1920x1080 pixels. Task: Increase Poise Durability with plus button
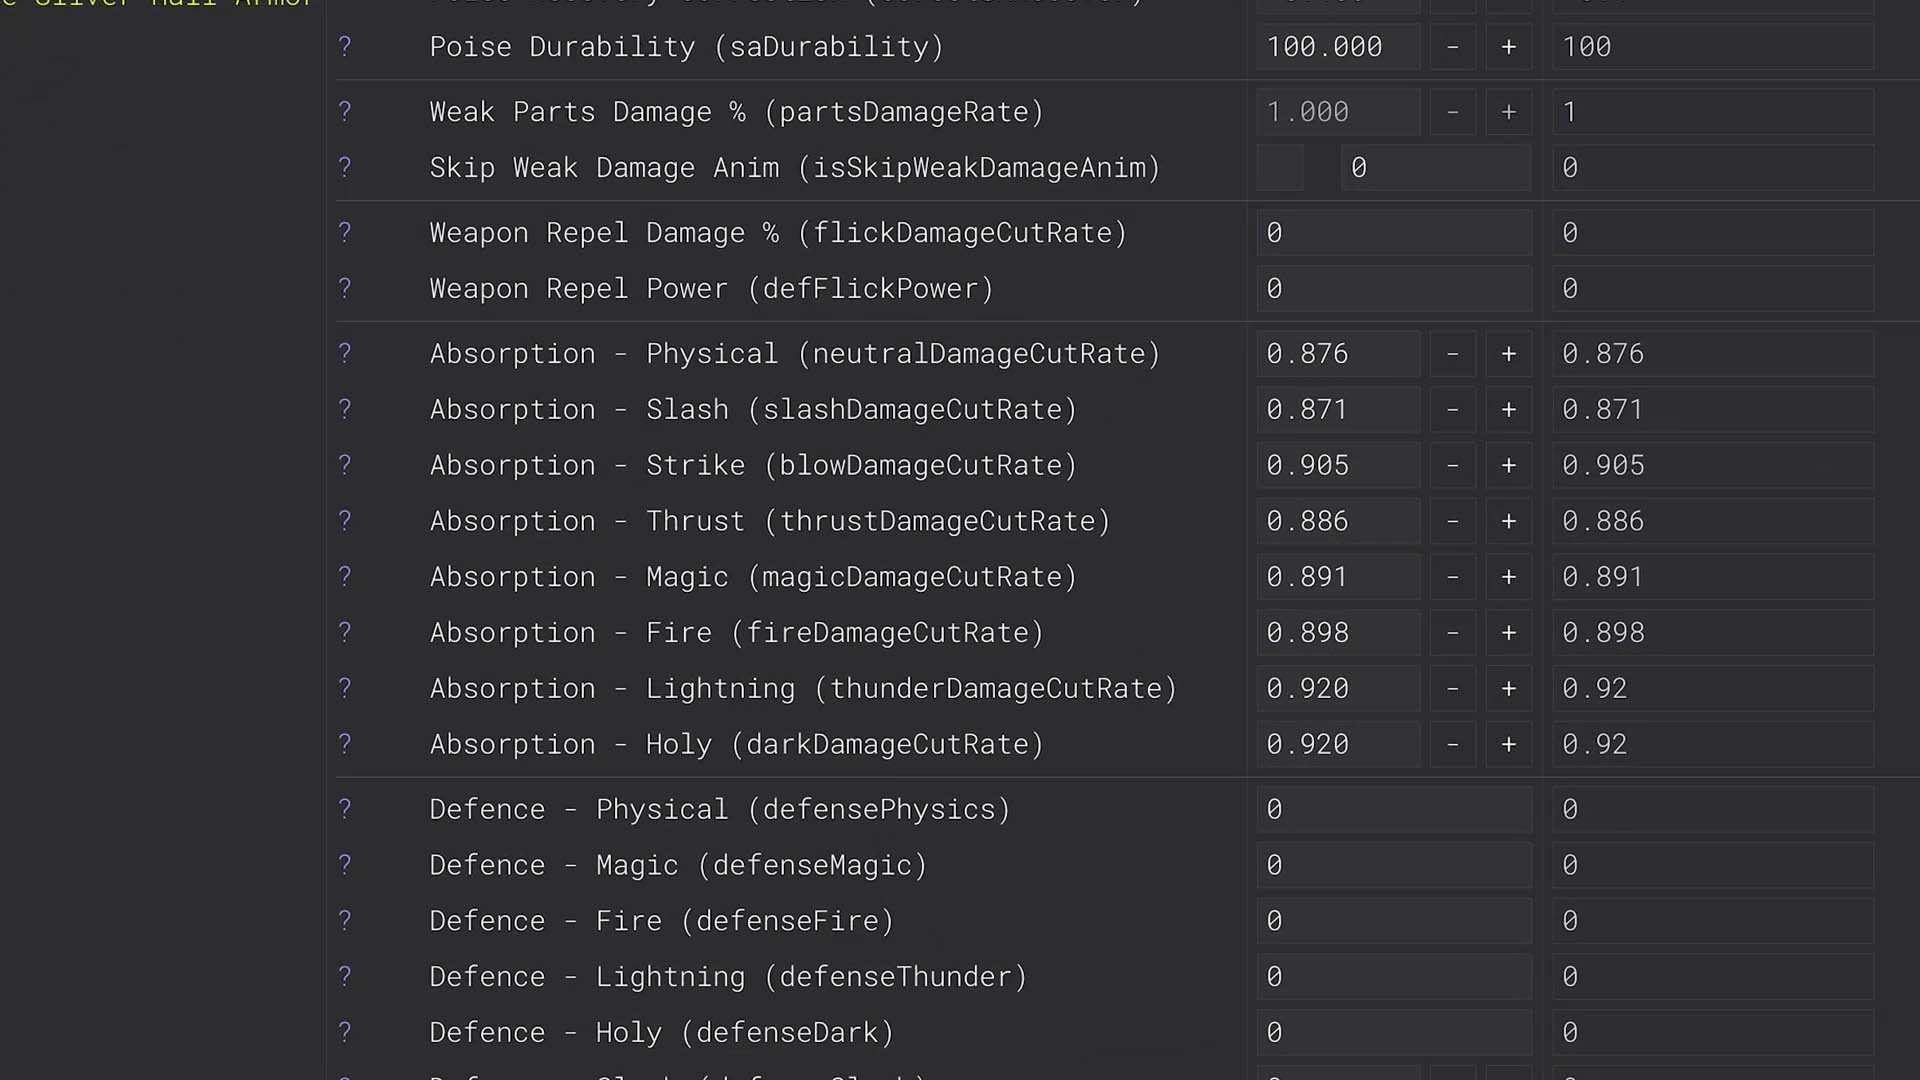coord(1508,47)
